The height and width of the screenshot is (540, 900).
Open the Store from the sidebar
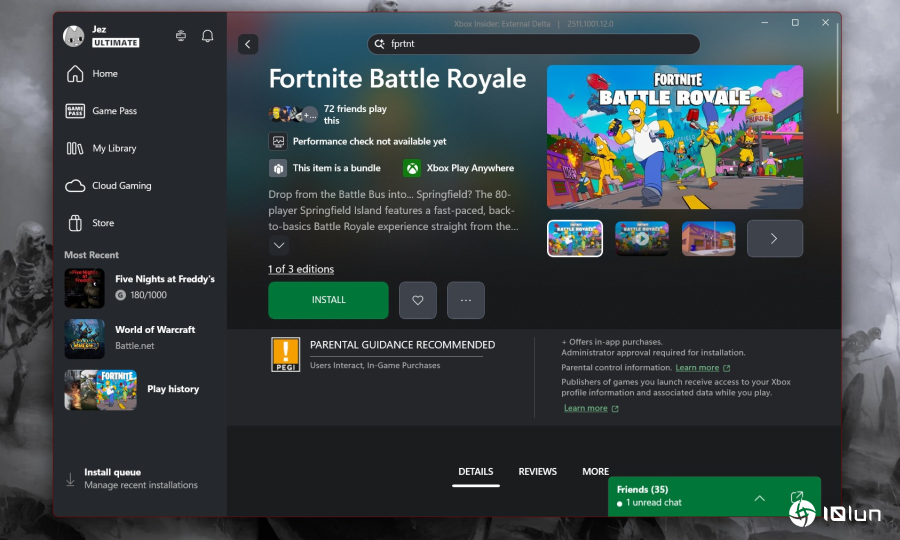pos(103,223)
